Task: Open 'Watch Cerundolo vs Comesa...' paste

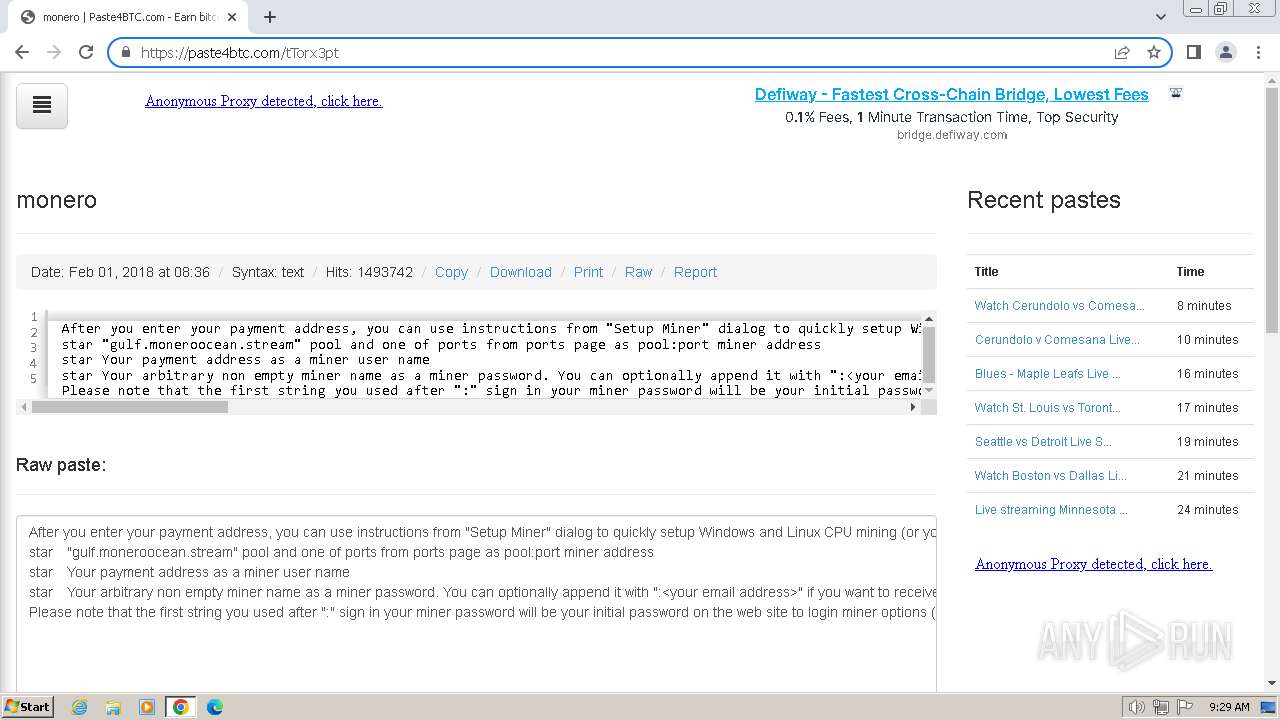Action: pyautogui.click(x=1059, y=306)
